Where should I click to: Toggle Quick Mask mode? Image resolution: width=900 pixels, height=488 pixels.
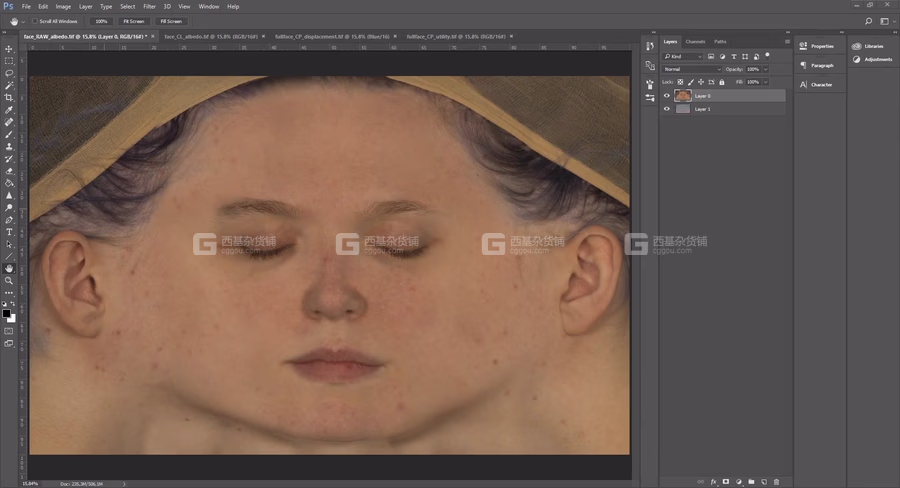pos(9,331)
